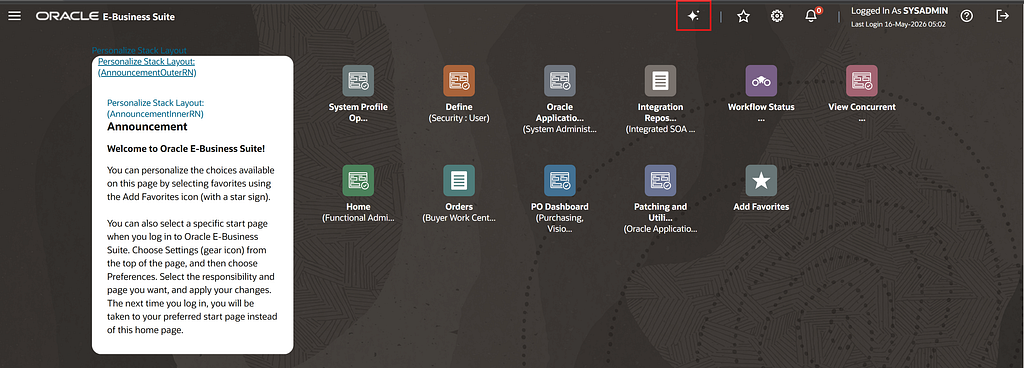Click the "View Concurrent" tile label

click(862, 107)
